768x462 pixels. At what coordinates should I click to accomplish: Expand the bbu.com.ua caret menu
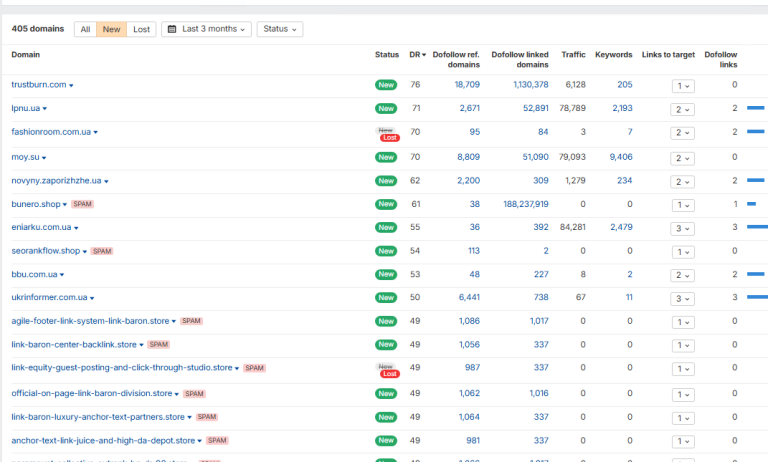point(62,275)
